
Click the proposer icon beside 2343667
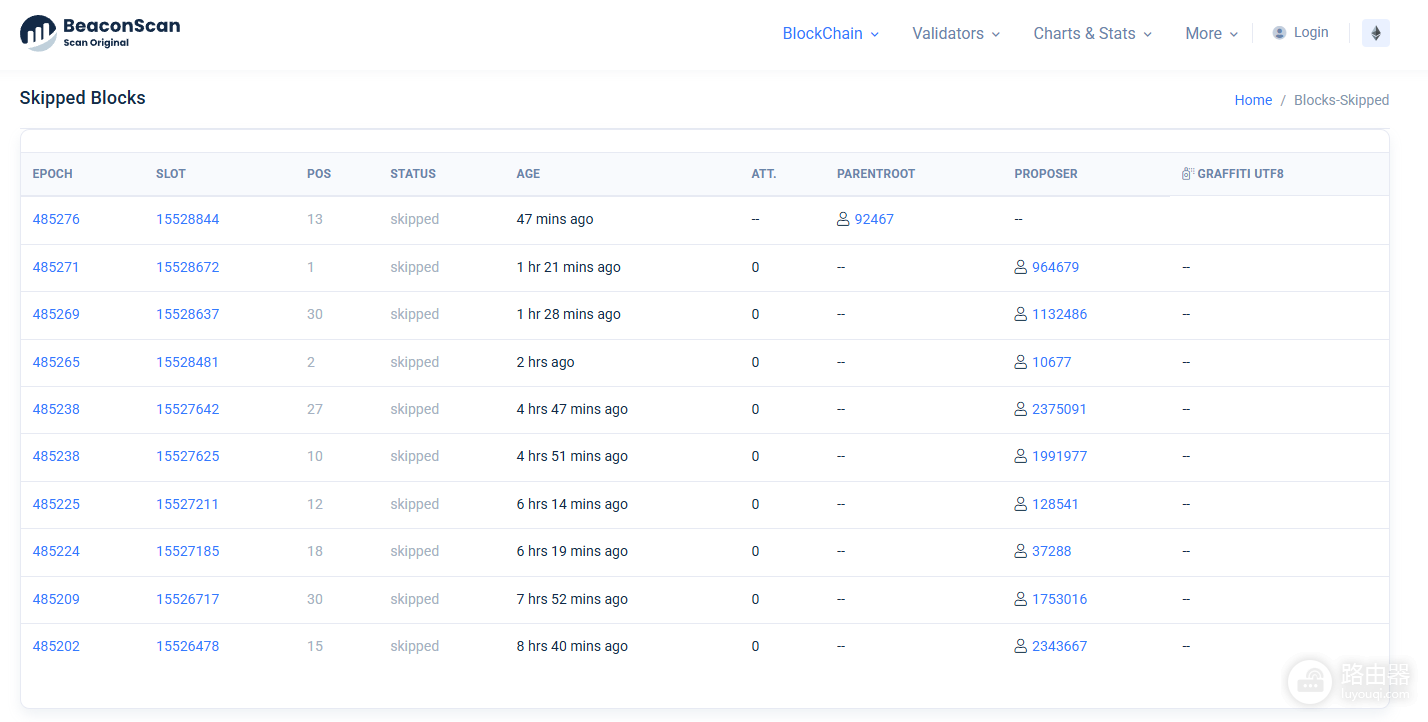(x=1021, y=646)
